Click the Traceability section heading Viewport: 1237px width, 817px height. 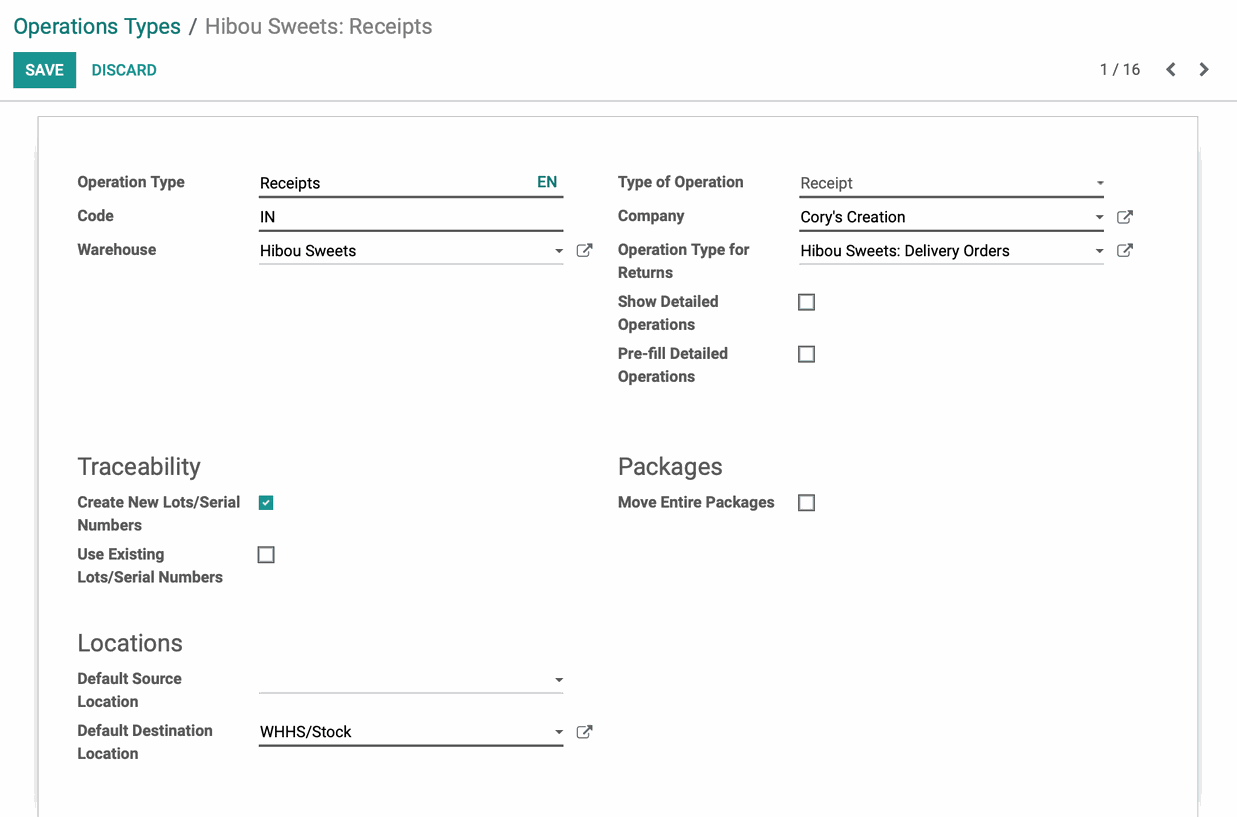click(x=139, y=467)
